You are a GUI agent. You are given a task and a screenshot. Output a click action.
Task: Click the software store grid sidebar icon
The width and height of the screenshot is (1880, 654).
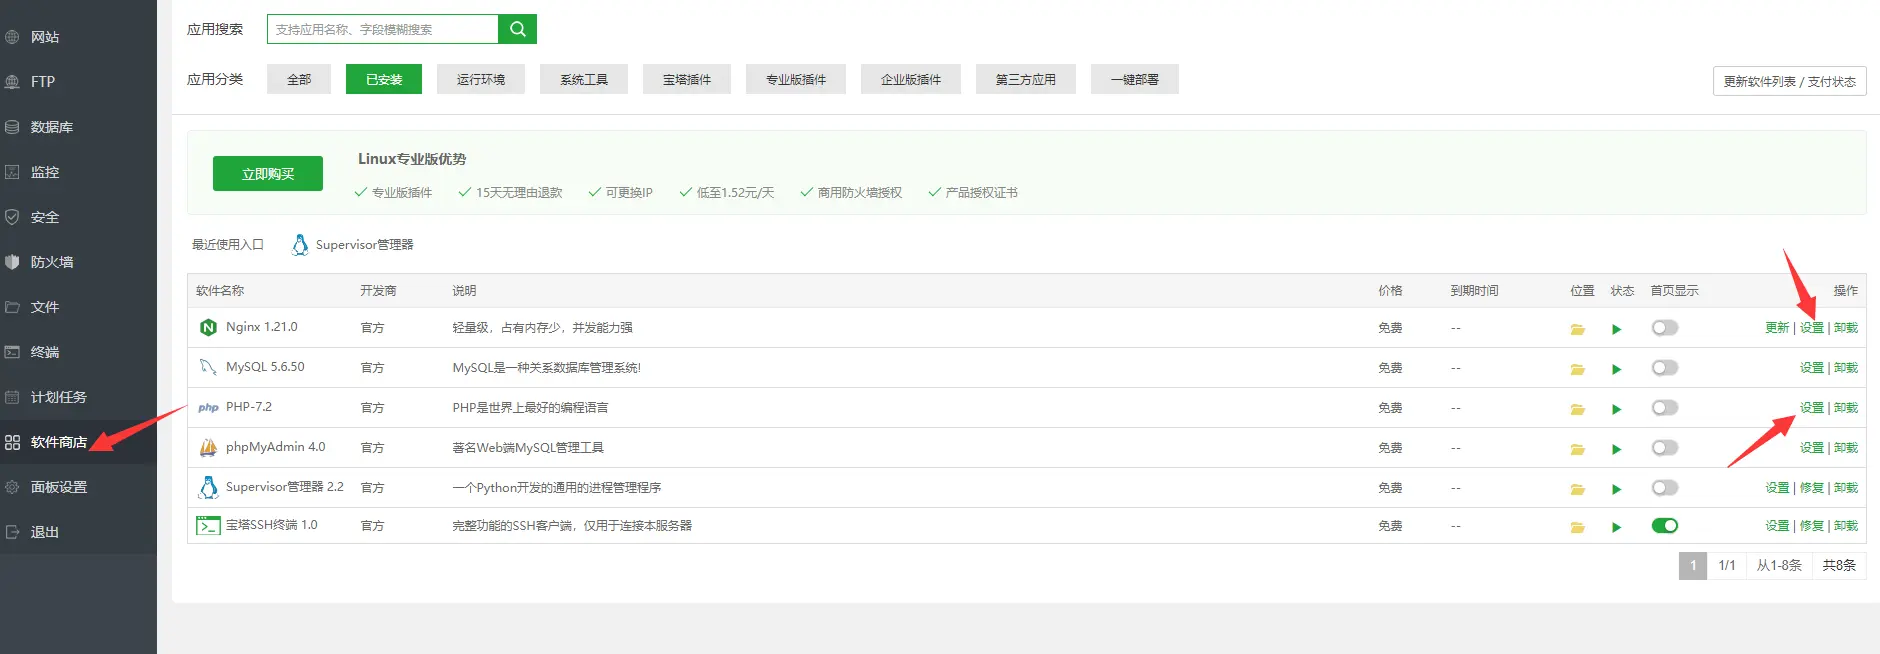12,442
